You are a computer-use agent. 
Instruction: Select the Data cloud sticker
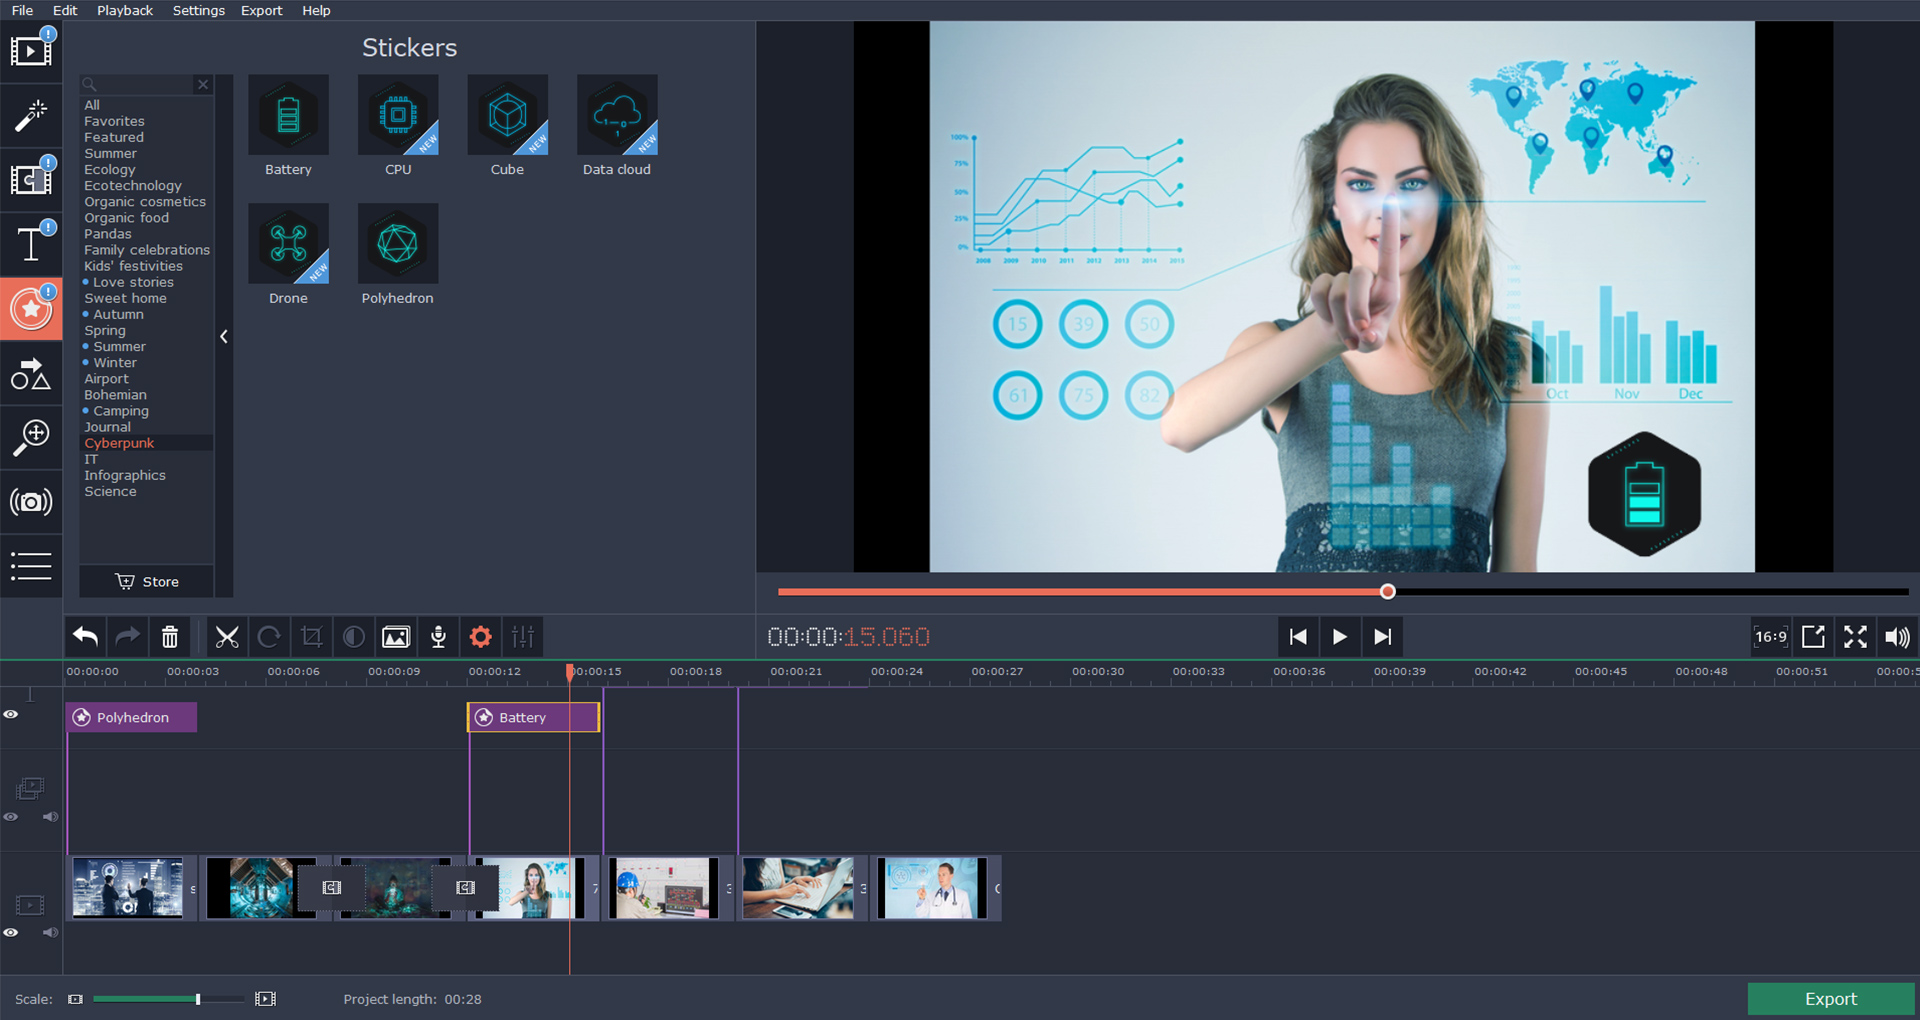[x=616, y=115]
